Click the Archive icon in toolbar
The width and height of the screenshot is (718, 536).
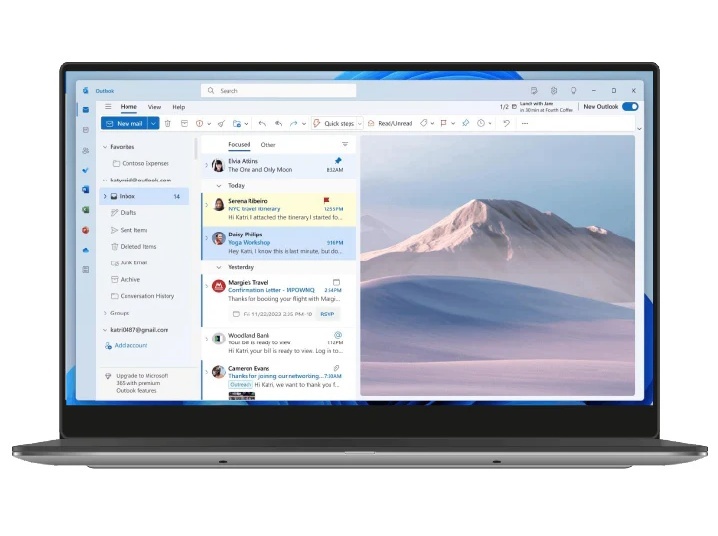(x=183, y=123)
